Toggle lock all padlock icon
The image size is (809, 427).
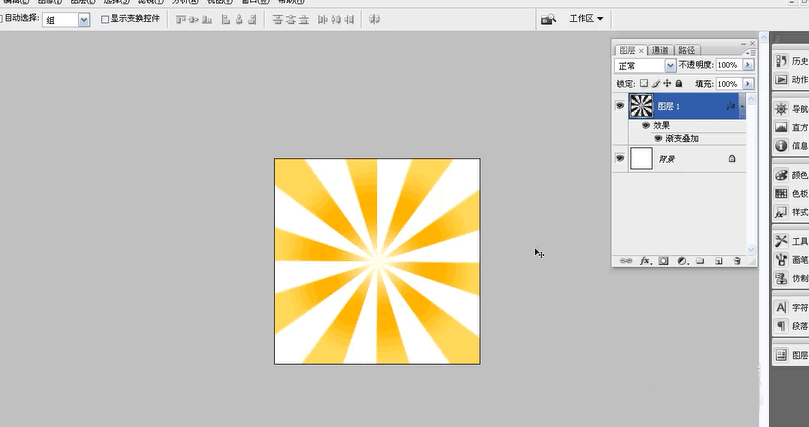coord(679,83)
